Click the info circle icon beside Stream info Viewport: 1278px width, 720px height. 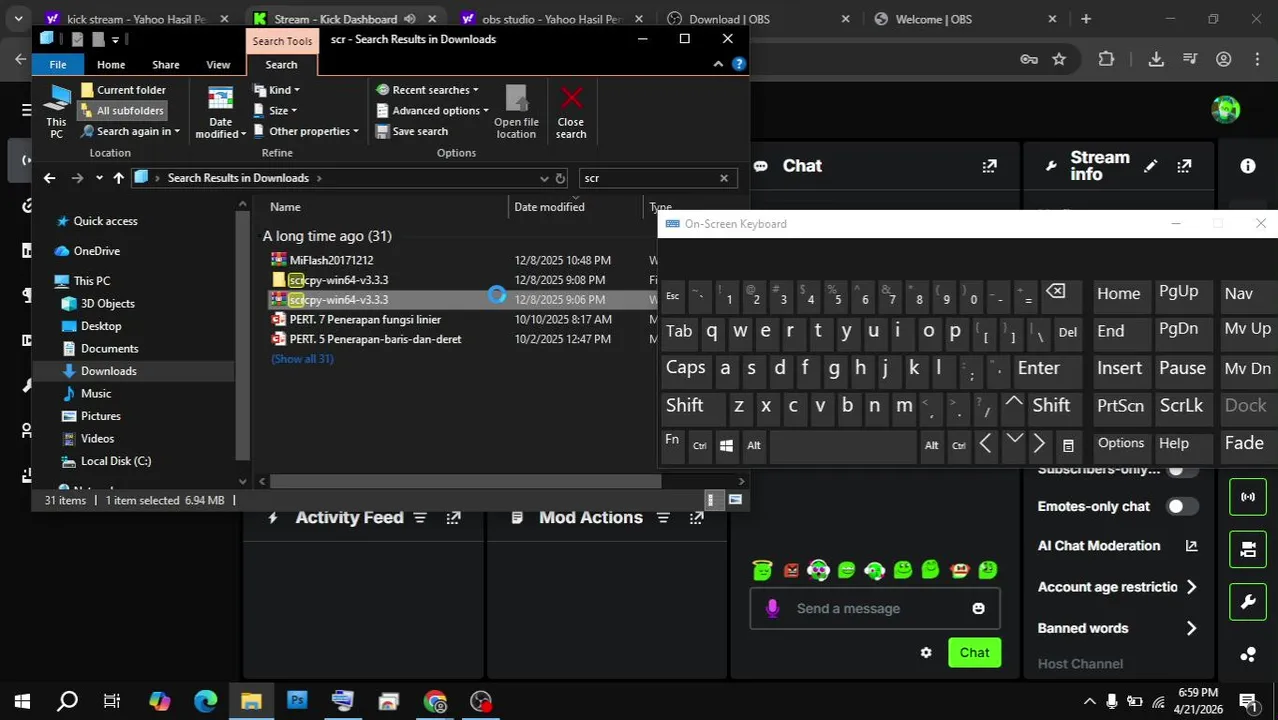click(1248, 166)
